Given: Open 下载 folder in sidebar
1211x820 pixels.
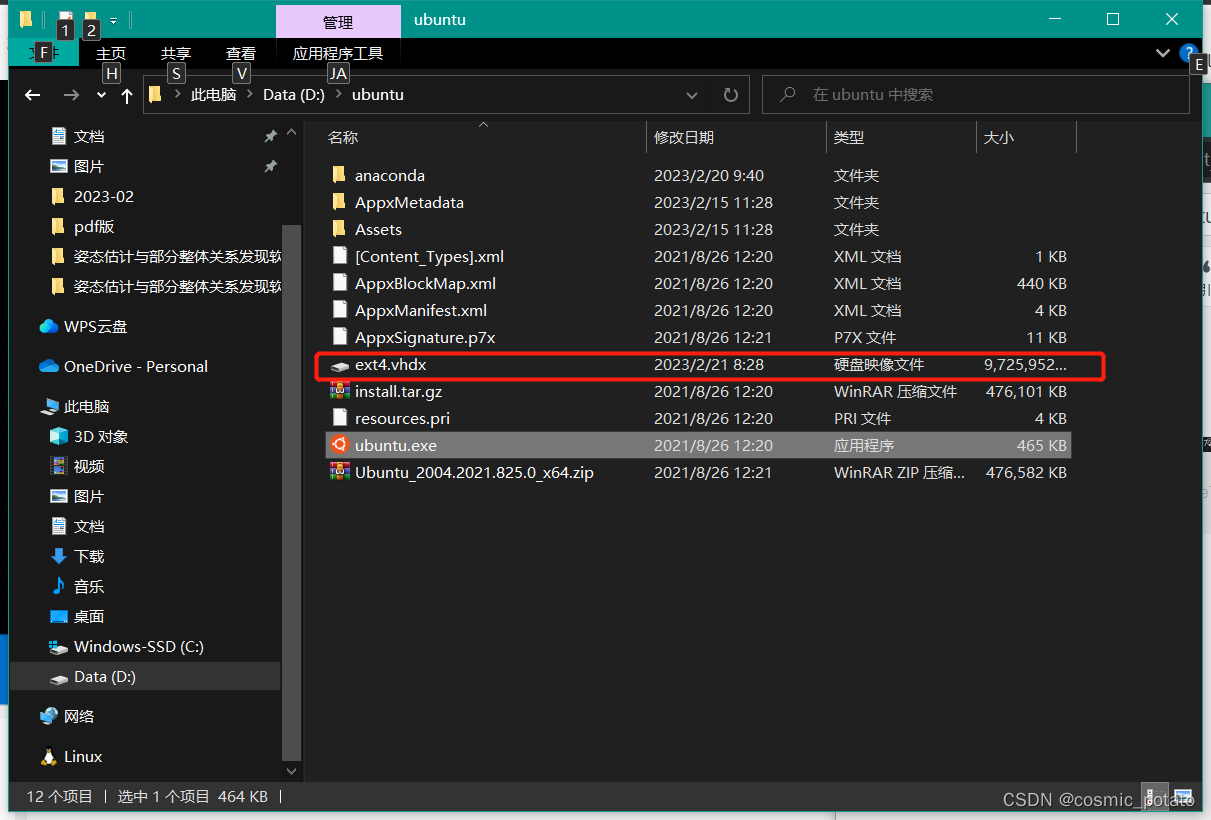Looking at the screenshot, I should pos(77,556).
